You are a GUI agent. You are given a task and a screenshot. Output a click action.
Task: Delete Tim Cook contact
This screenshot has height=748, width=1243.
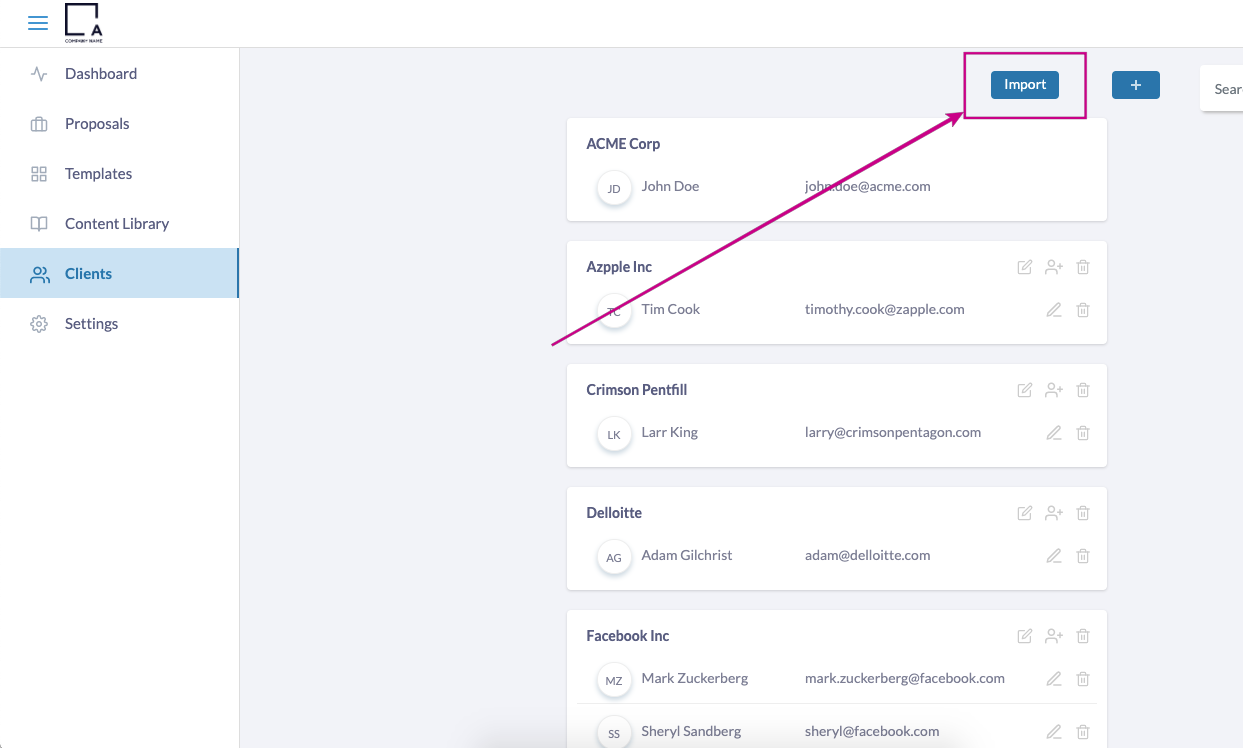pyautogui.click(x=1083, y=310)
